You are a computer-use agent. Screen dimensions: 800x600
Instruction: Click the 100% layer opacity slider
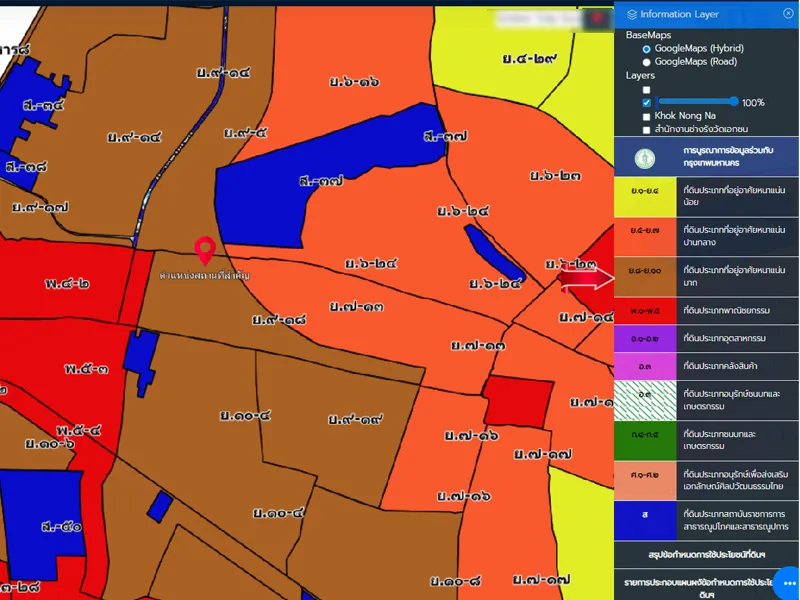tap(698, 102)
